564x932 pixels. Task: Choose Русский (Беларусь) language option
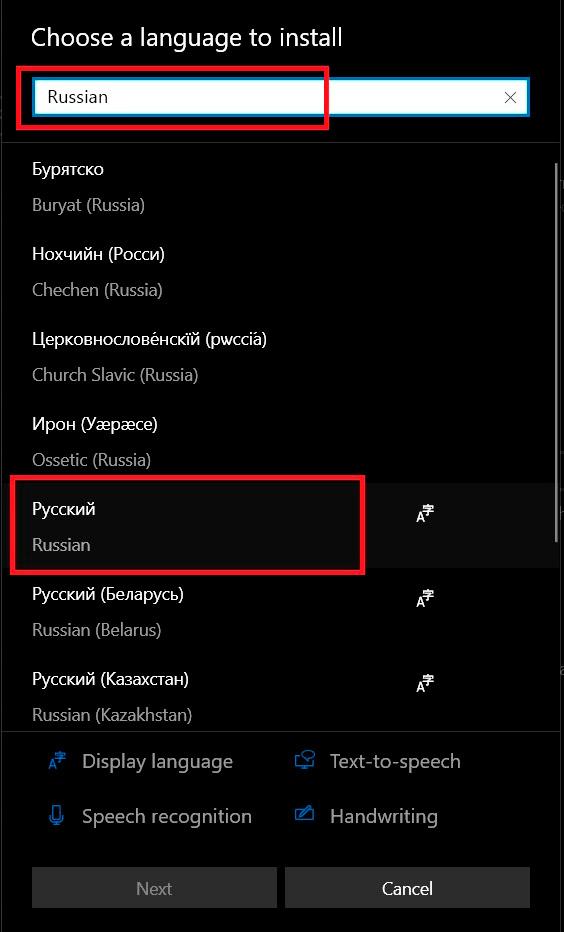(x=278, y=611)
